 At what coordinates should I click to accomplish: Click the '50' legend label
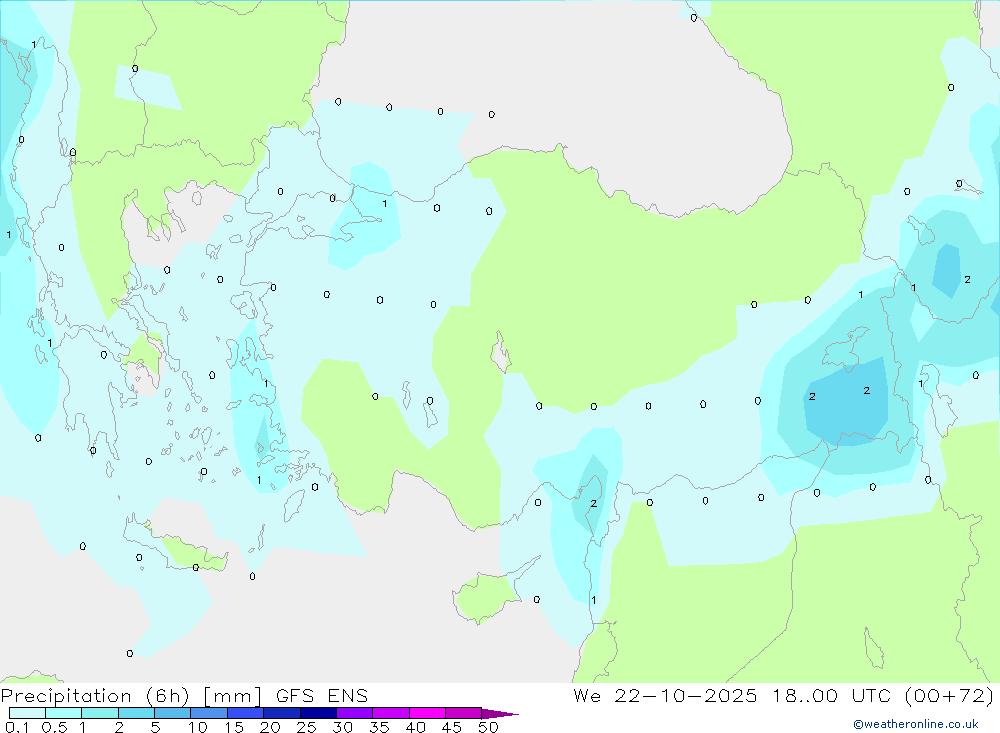pyautogui.click(x=488, y=727)
